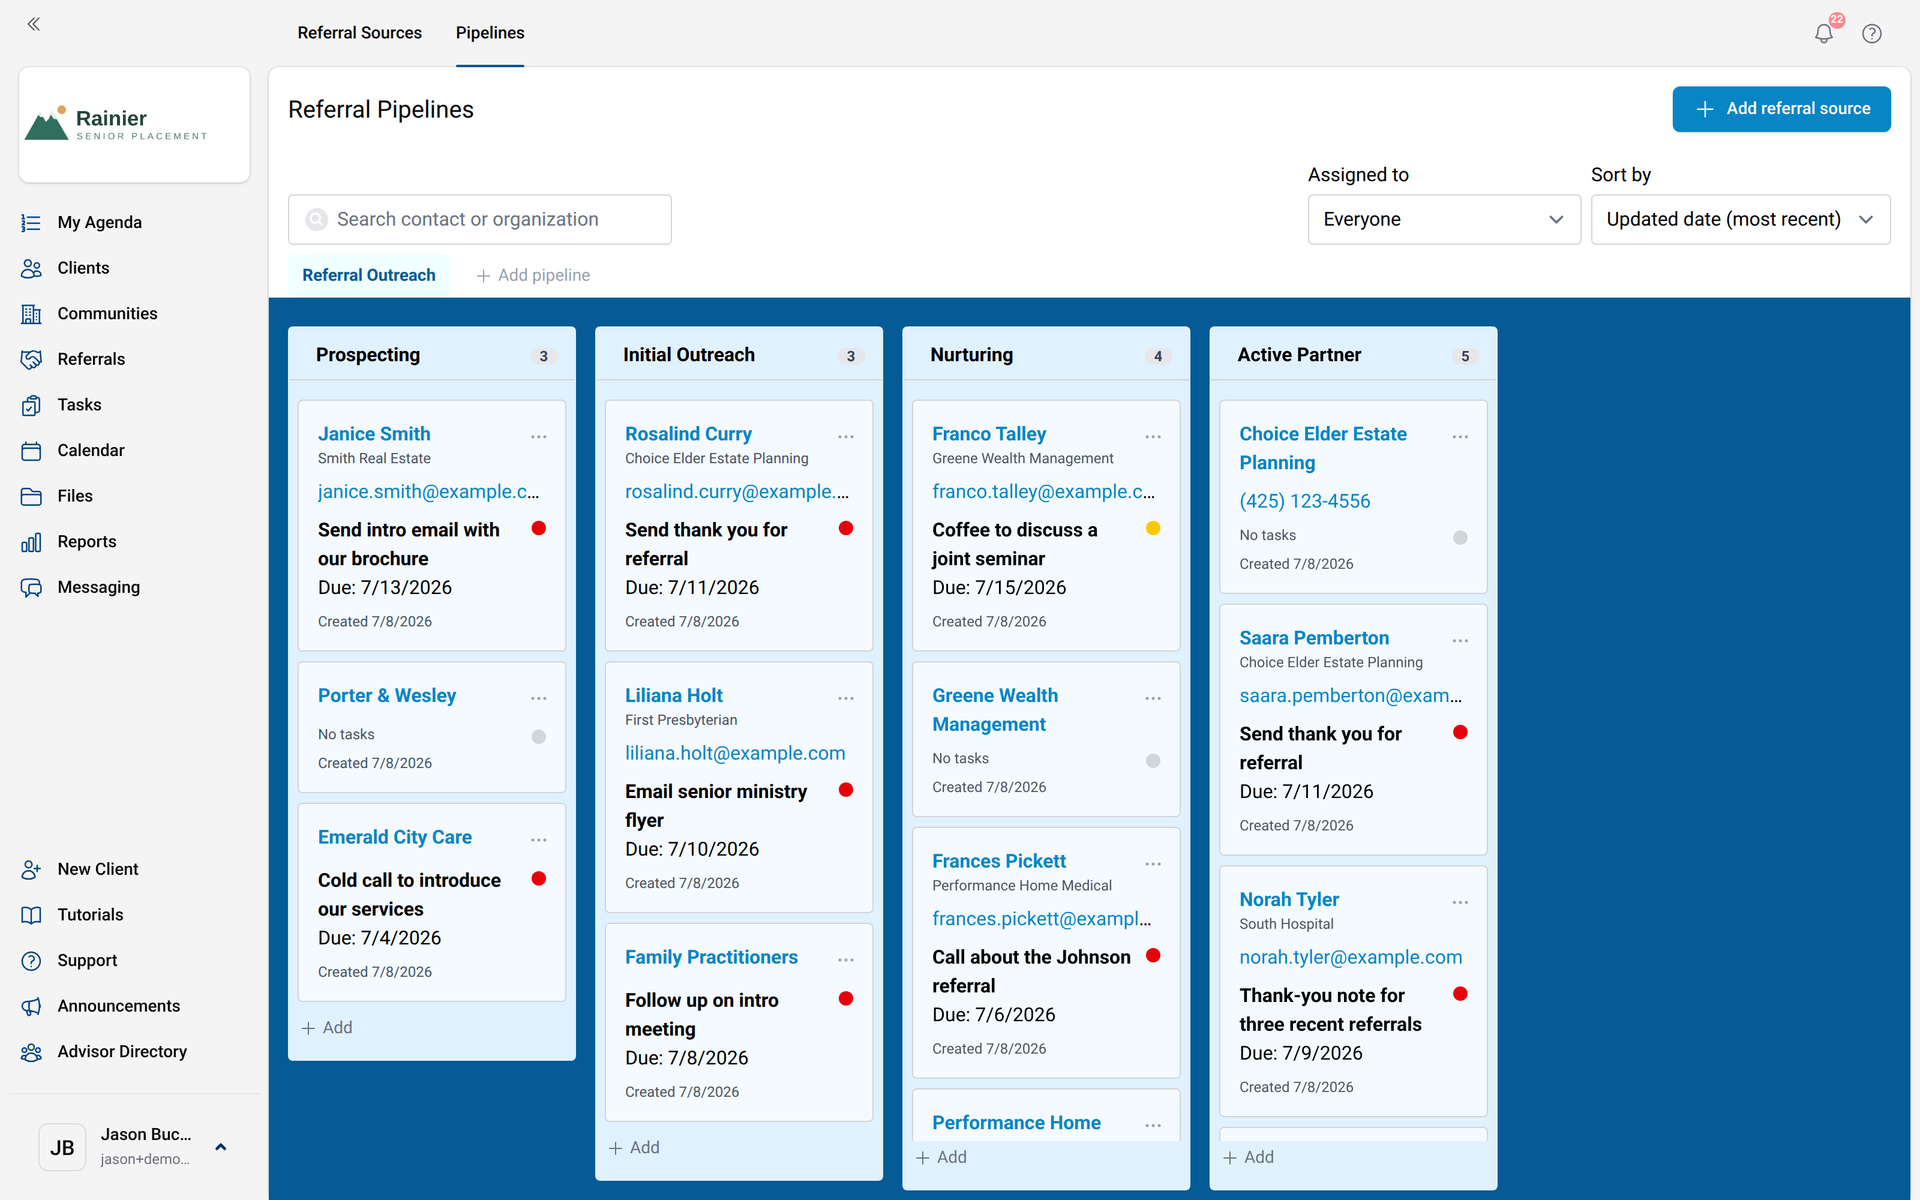Viewport: 1920px width, 1200px height.
Task: Click the Calendar icon in sidebar
Action: click(x=31, y=451)
